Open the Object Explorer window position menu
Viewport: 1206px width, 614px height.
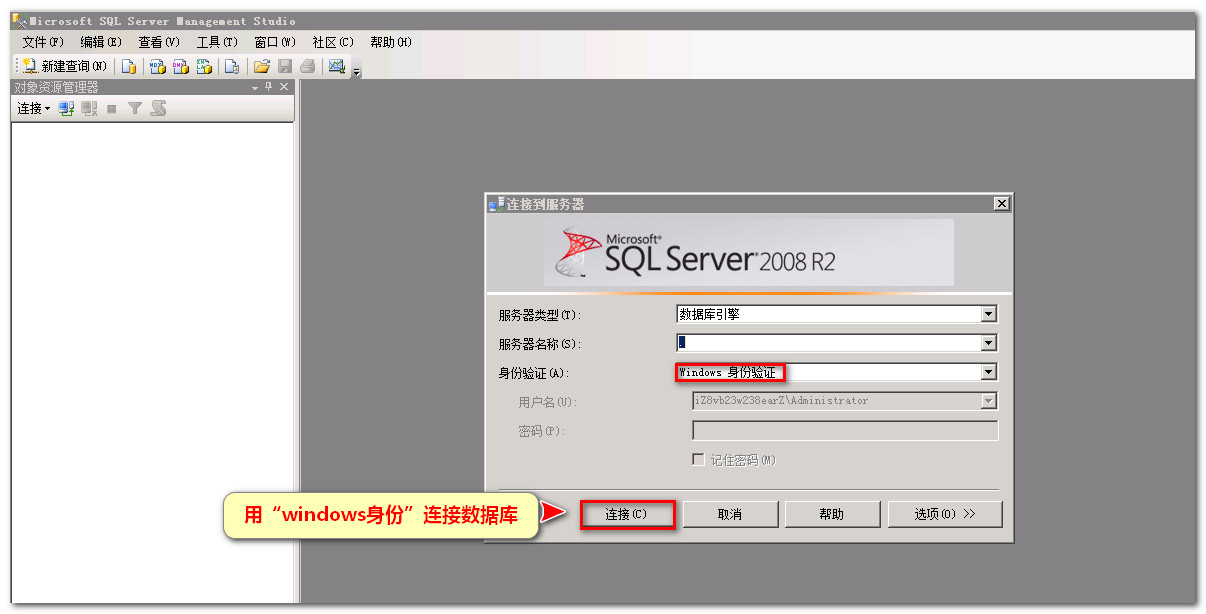pos(255,88)
